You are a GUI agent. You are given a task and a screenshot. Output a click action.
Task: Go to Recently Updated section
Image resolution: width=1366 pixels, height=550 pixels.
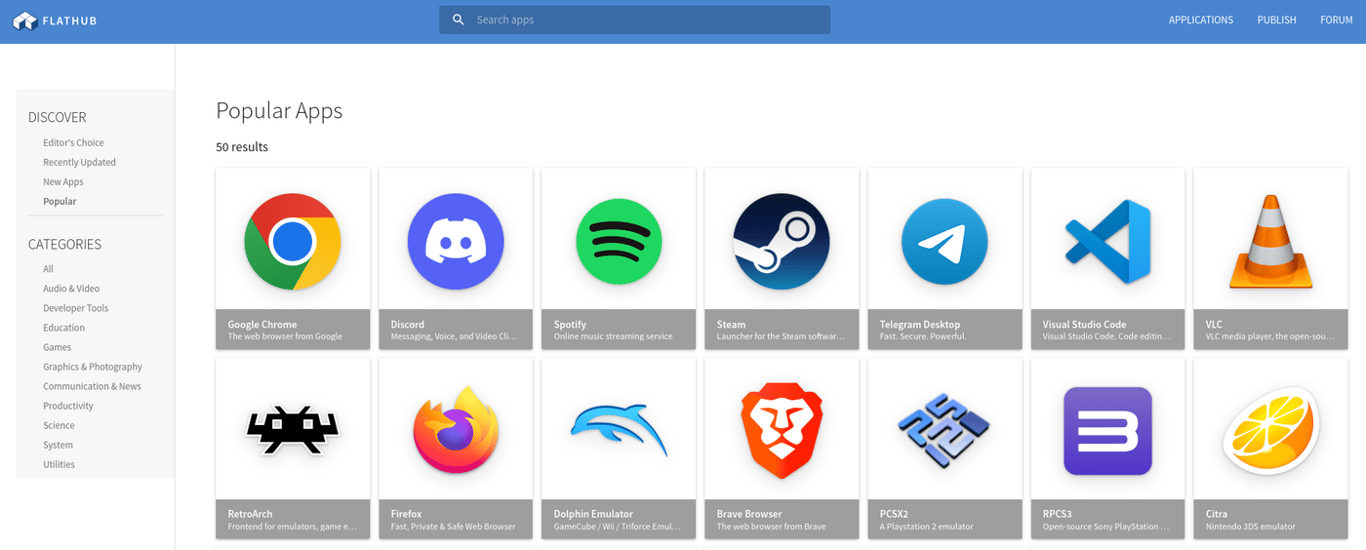(79, 162)
